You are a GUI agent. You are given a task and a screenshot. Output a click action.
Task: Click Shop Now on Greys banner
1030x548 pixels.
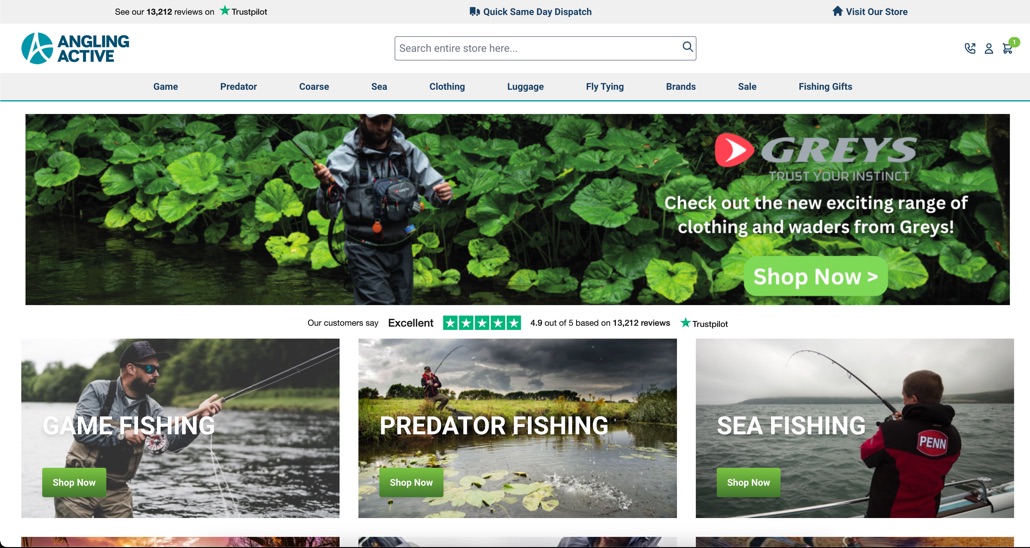pos(816,276)
